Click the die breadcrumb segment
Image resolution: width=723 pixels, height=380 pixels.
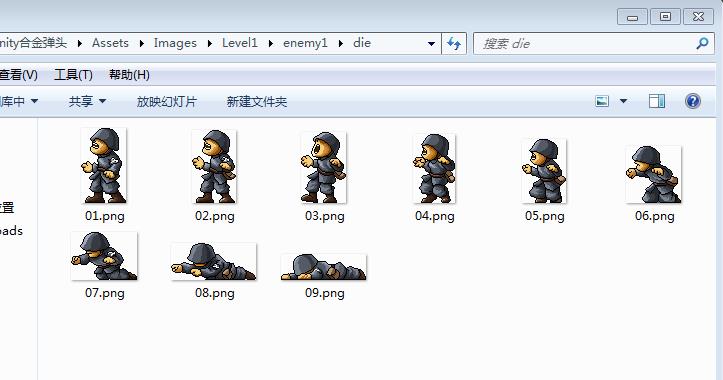coord(362,43)
